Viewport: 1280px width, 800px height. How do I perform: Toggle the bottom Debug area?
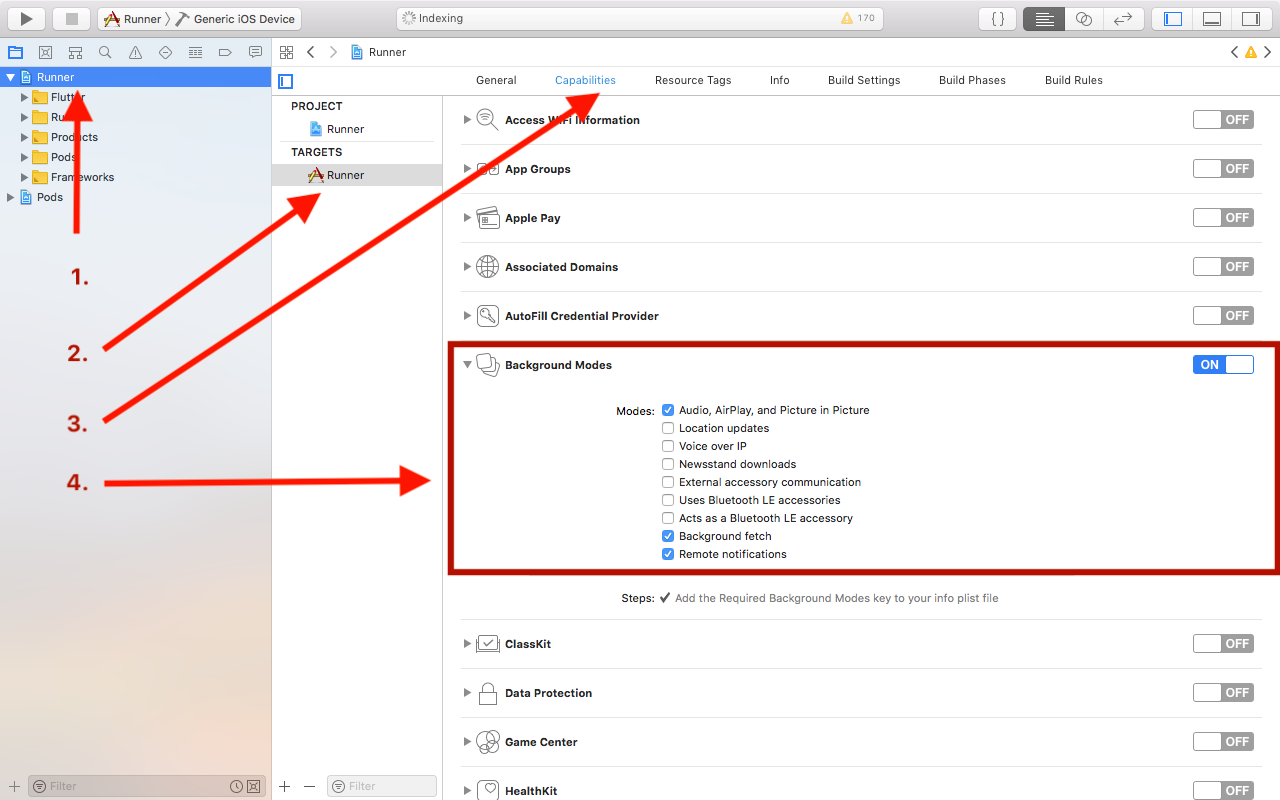(x=1212, y=18)
